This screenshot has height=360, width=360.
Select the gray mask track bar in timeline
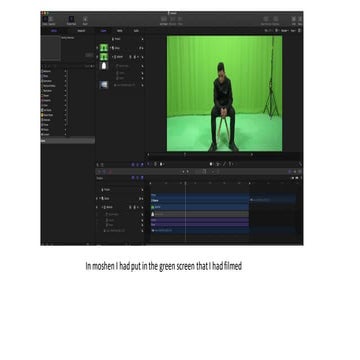click(x=200, y=214)
